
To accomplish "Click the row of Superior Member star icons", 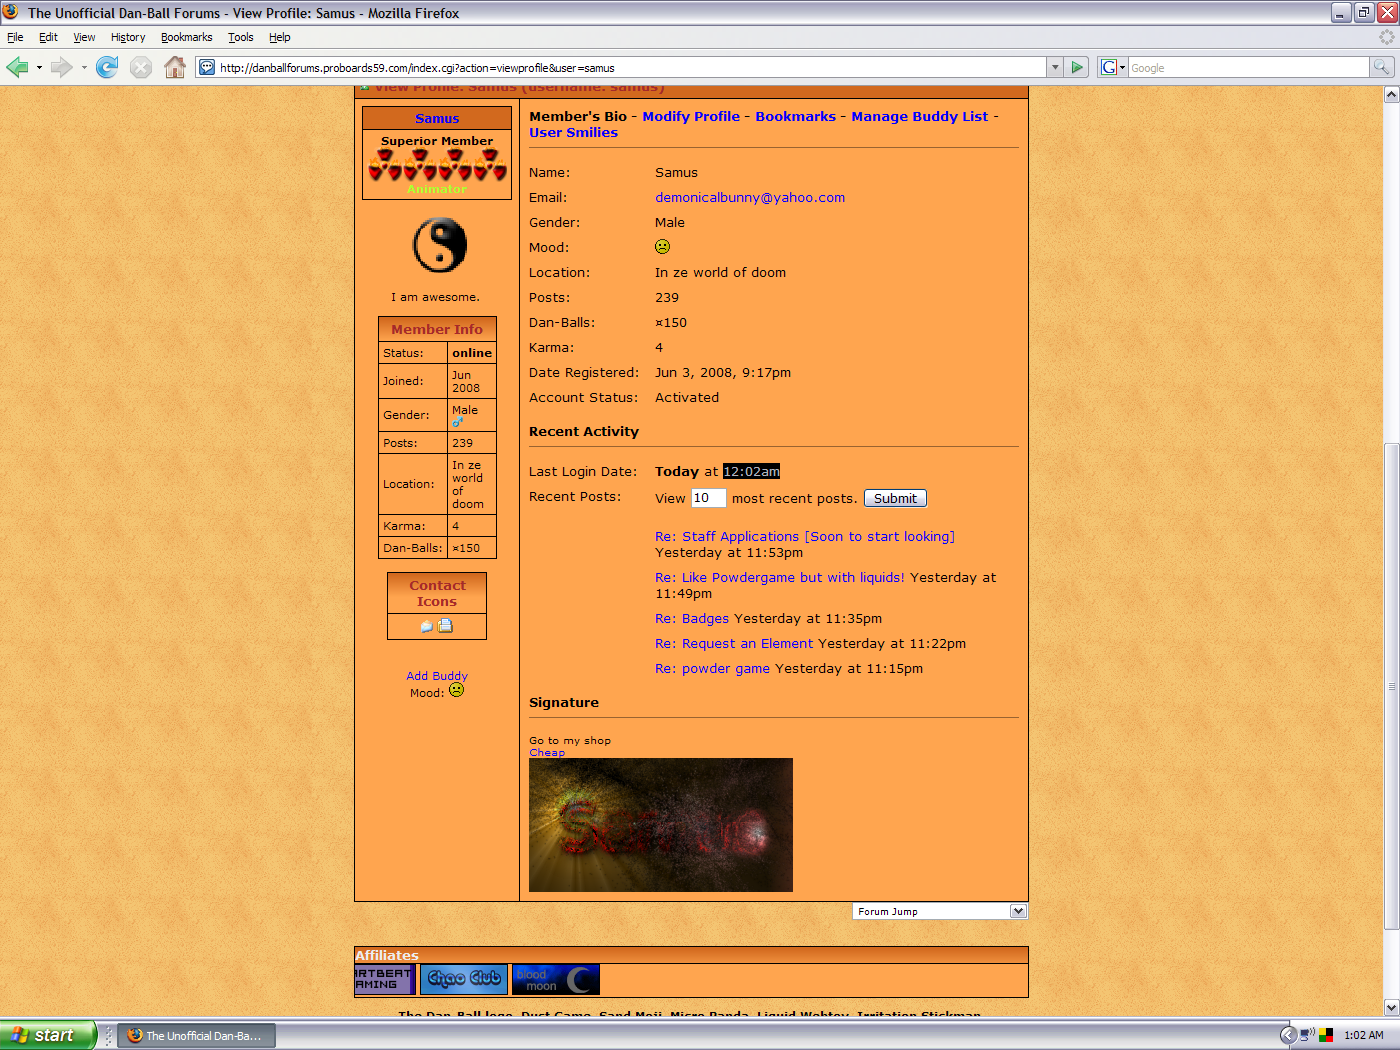I will coord(437,165).
